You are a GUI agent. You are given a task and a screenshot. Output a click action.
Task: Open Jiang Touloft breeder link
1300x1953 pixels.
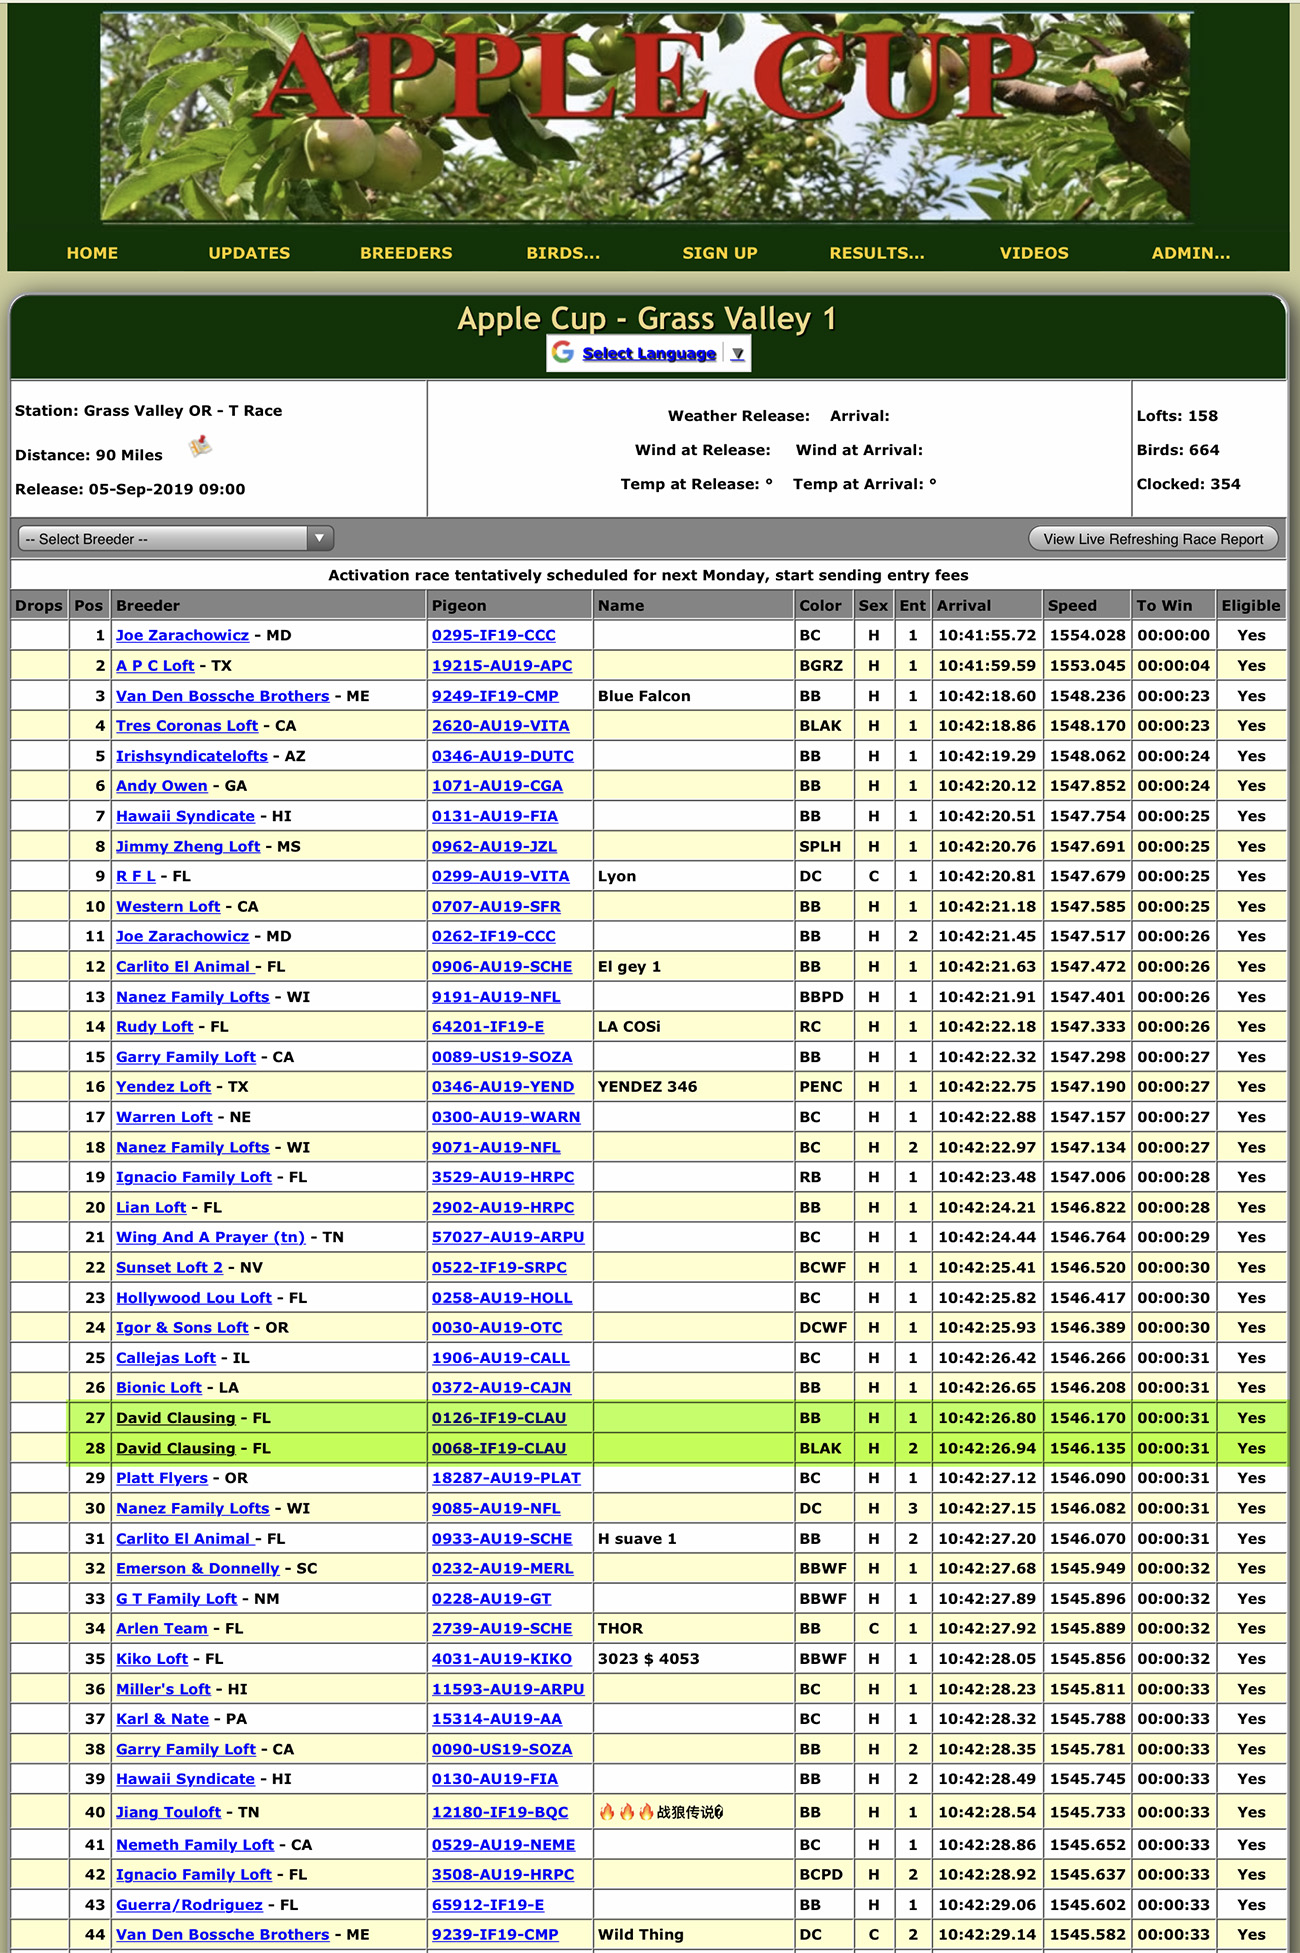168,1812
